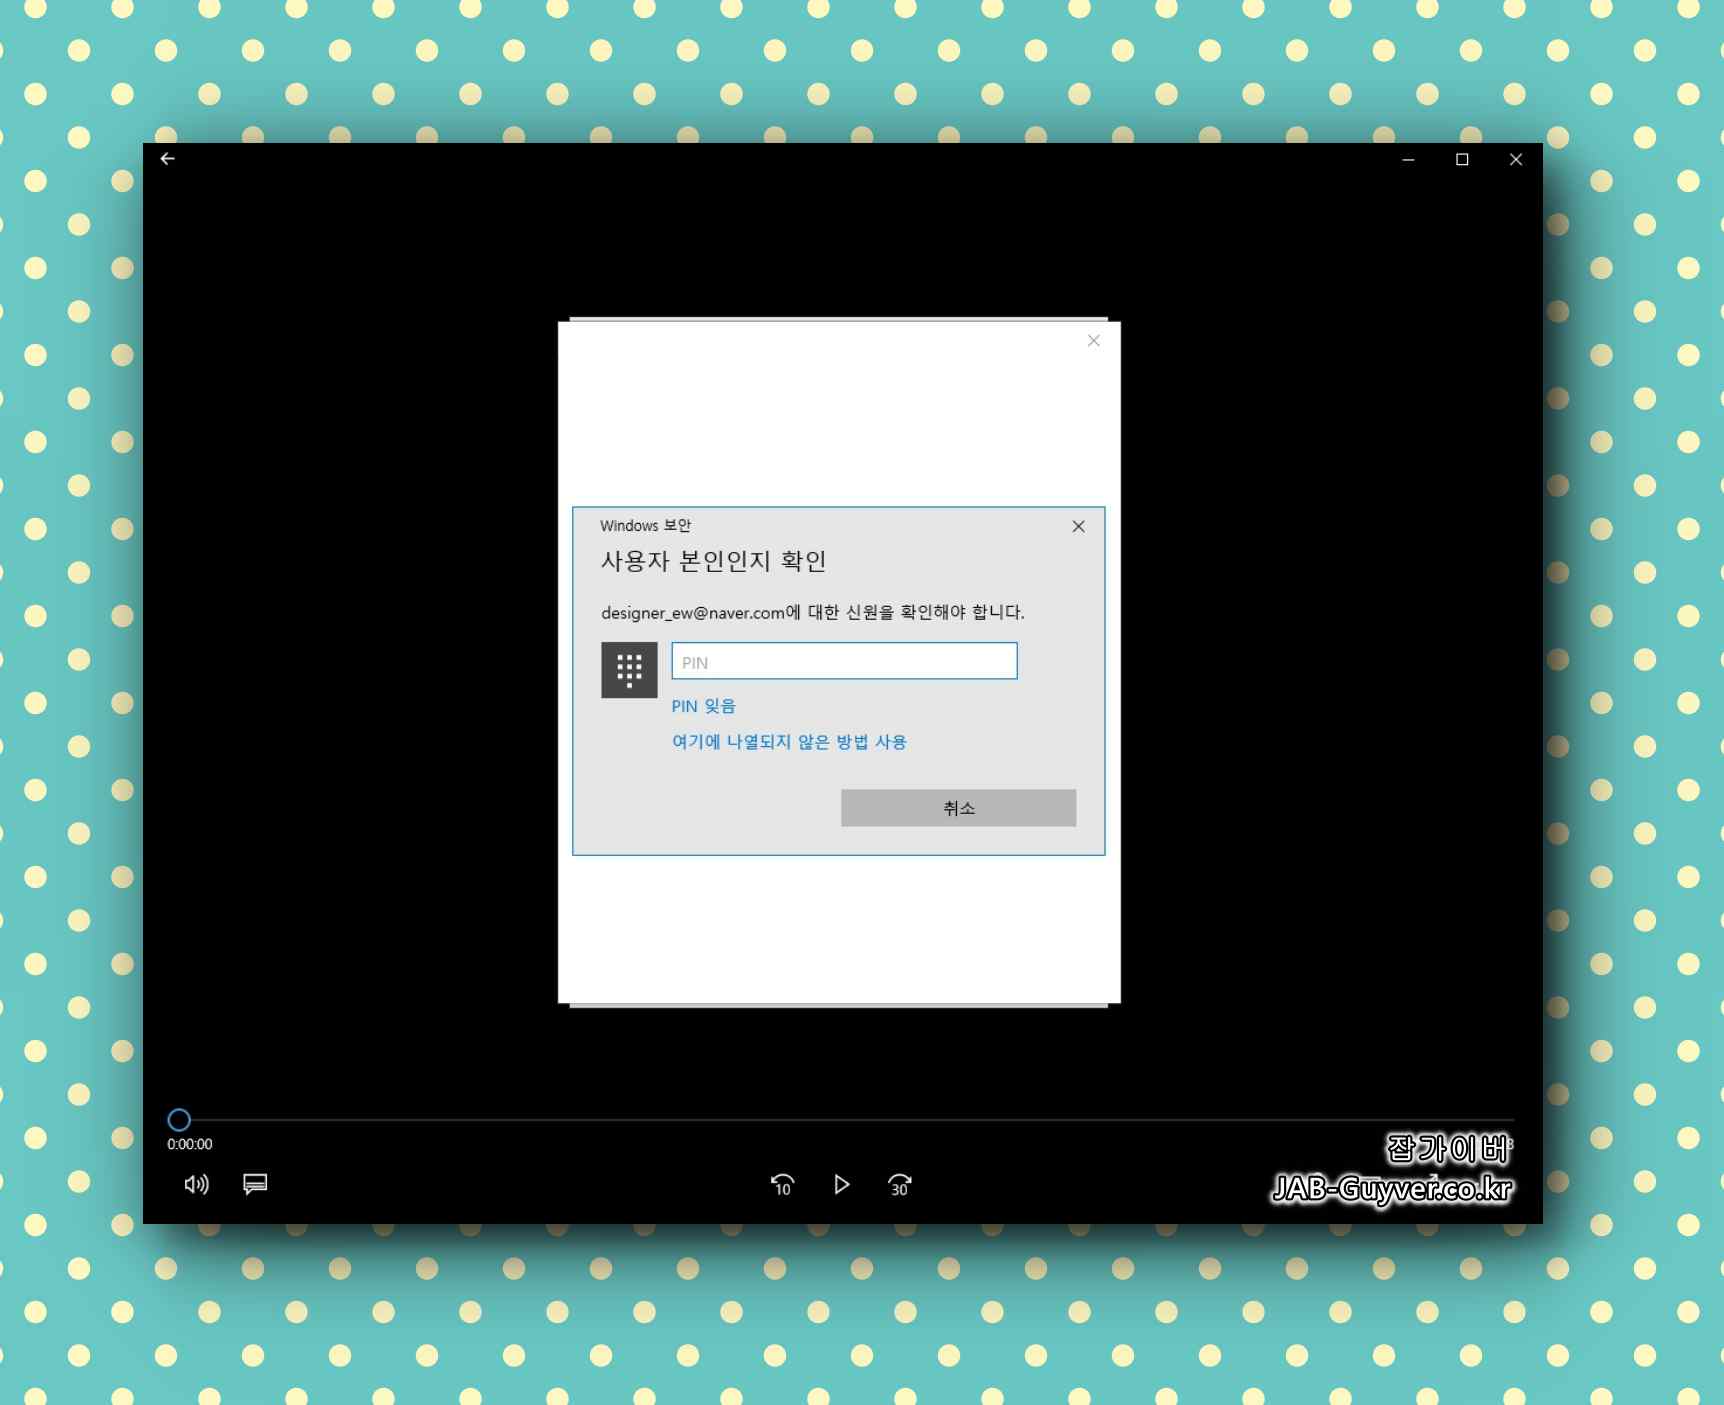Click the seek bar position knob
1724x1405 pixels.
click(179, 1120)
